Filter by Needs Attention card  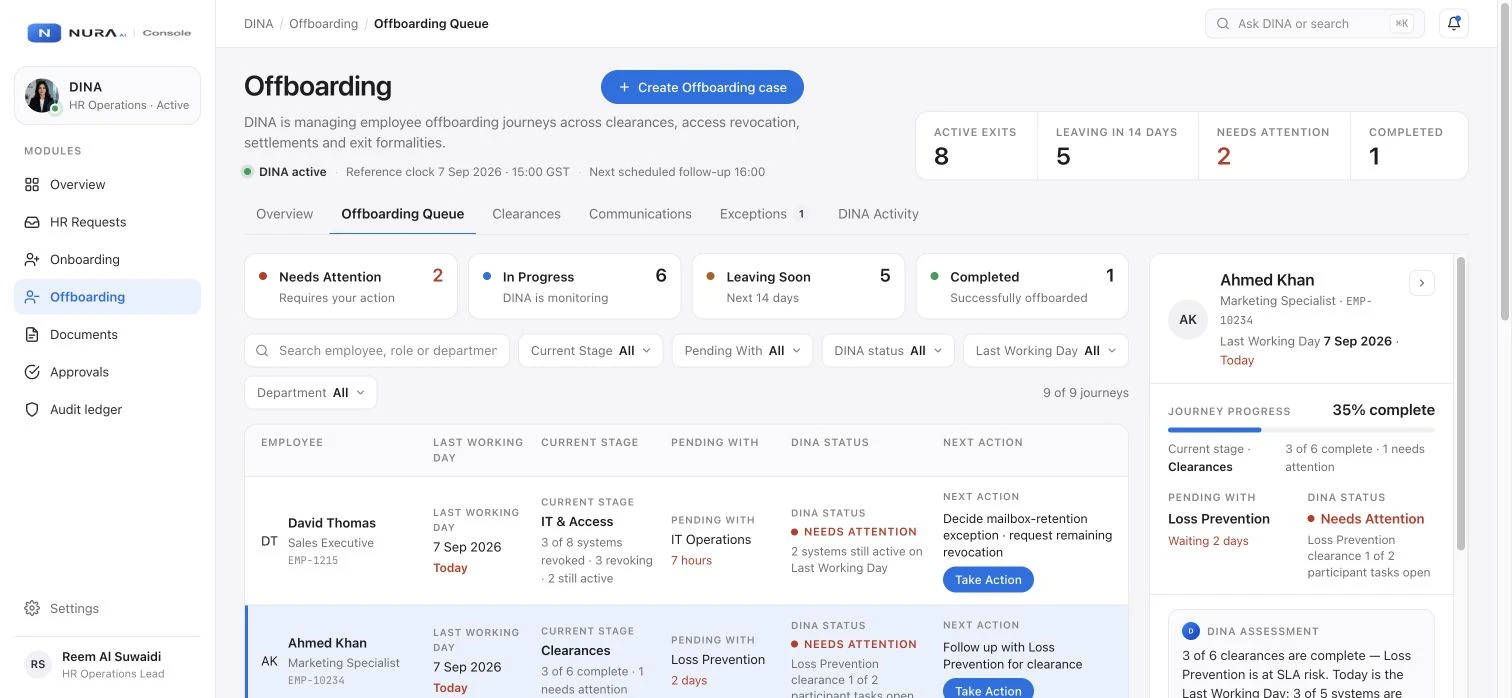tap(351, 286)
